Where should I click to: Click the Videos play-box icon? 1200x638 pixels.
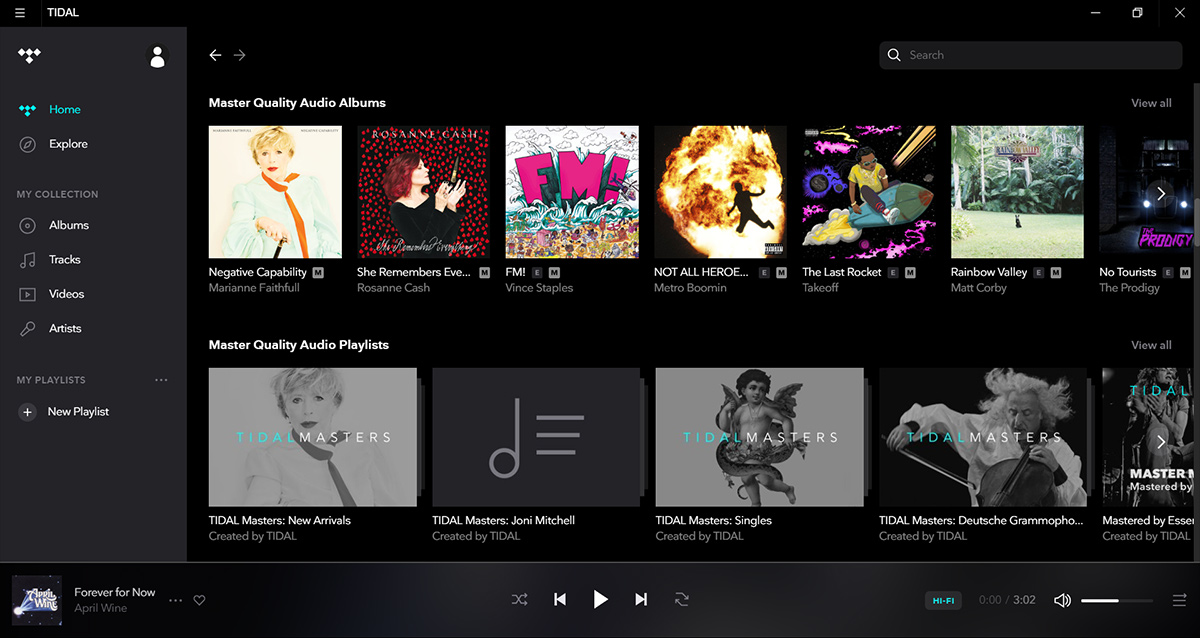click(x=28, y=294)
